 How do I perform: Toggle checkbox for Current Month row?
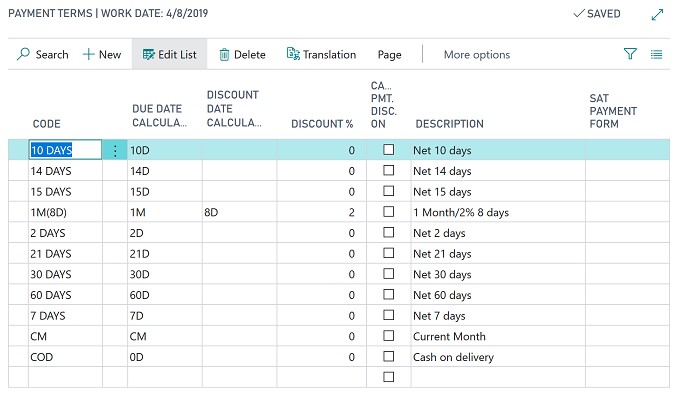389,336
